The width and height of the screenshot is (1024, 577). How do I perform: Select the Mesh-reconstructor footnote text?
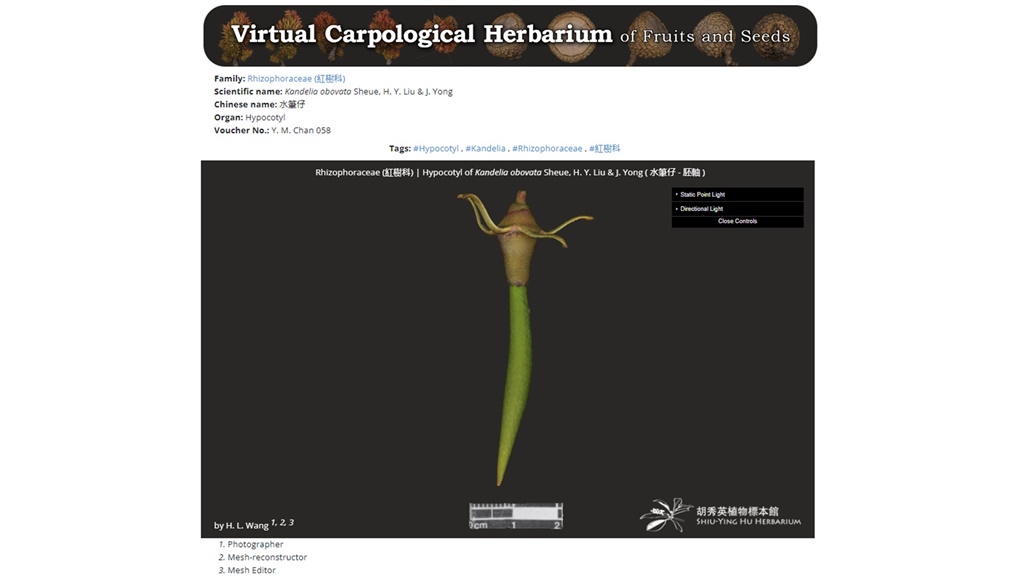[x=267, y=557]
